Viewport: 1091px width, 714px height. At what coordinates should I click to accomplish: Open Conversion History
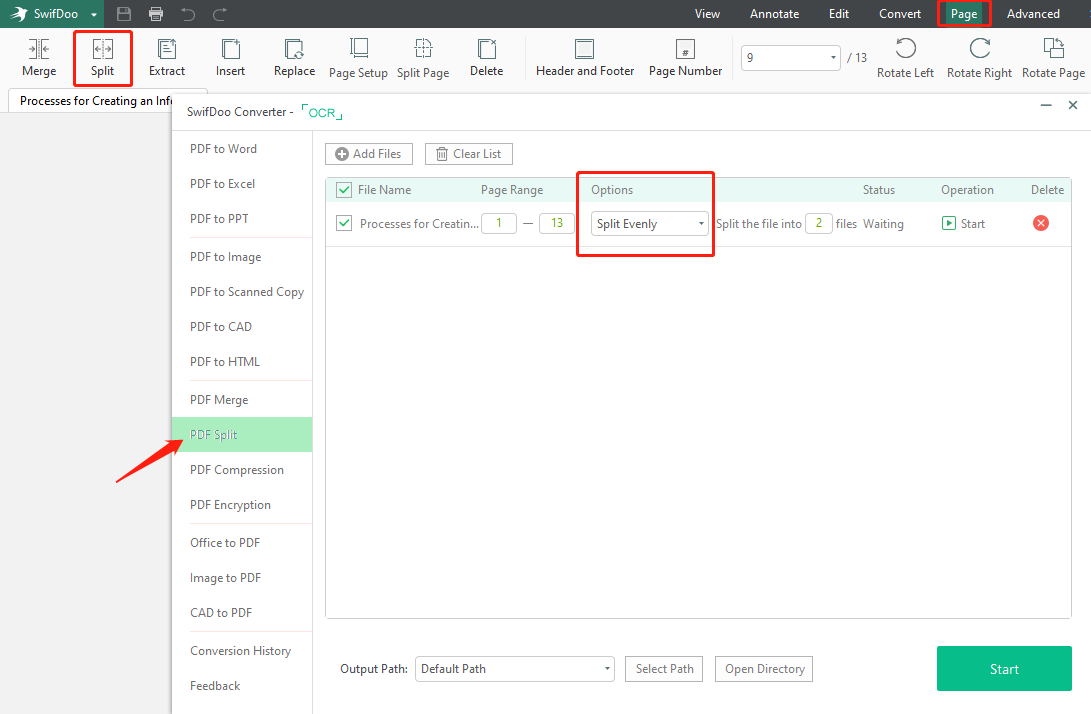[x=241, y=651]
